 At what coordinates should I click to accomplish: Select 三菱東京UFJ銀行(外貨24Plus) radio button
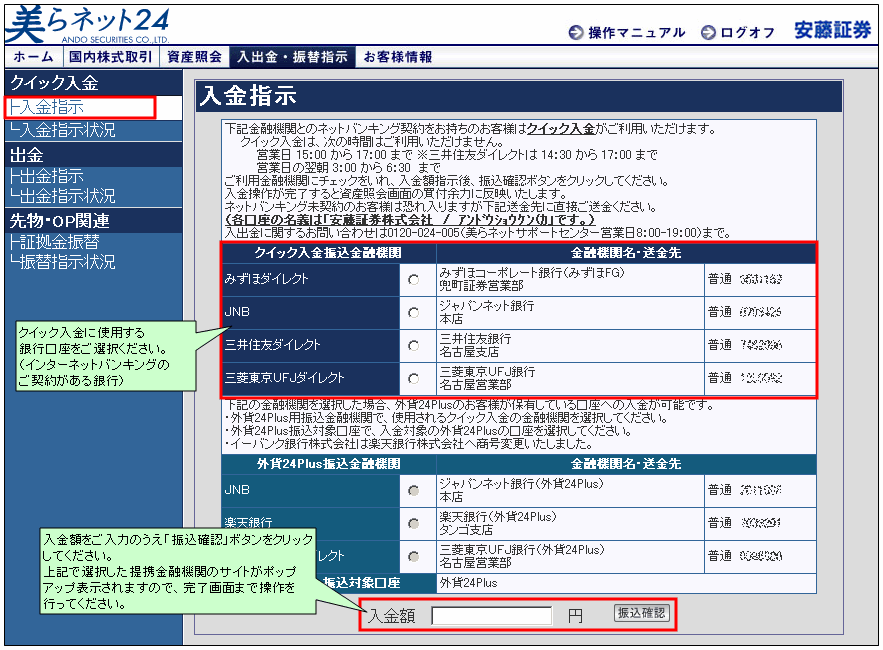pyautogui.click(x=414, y=556)
